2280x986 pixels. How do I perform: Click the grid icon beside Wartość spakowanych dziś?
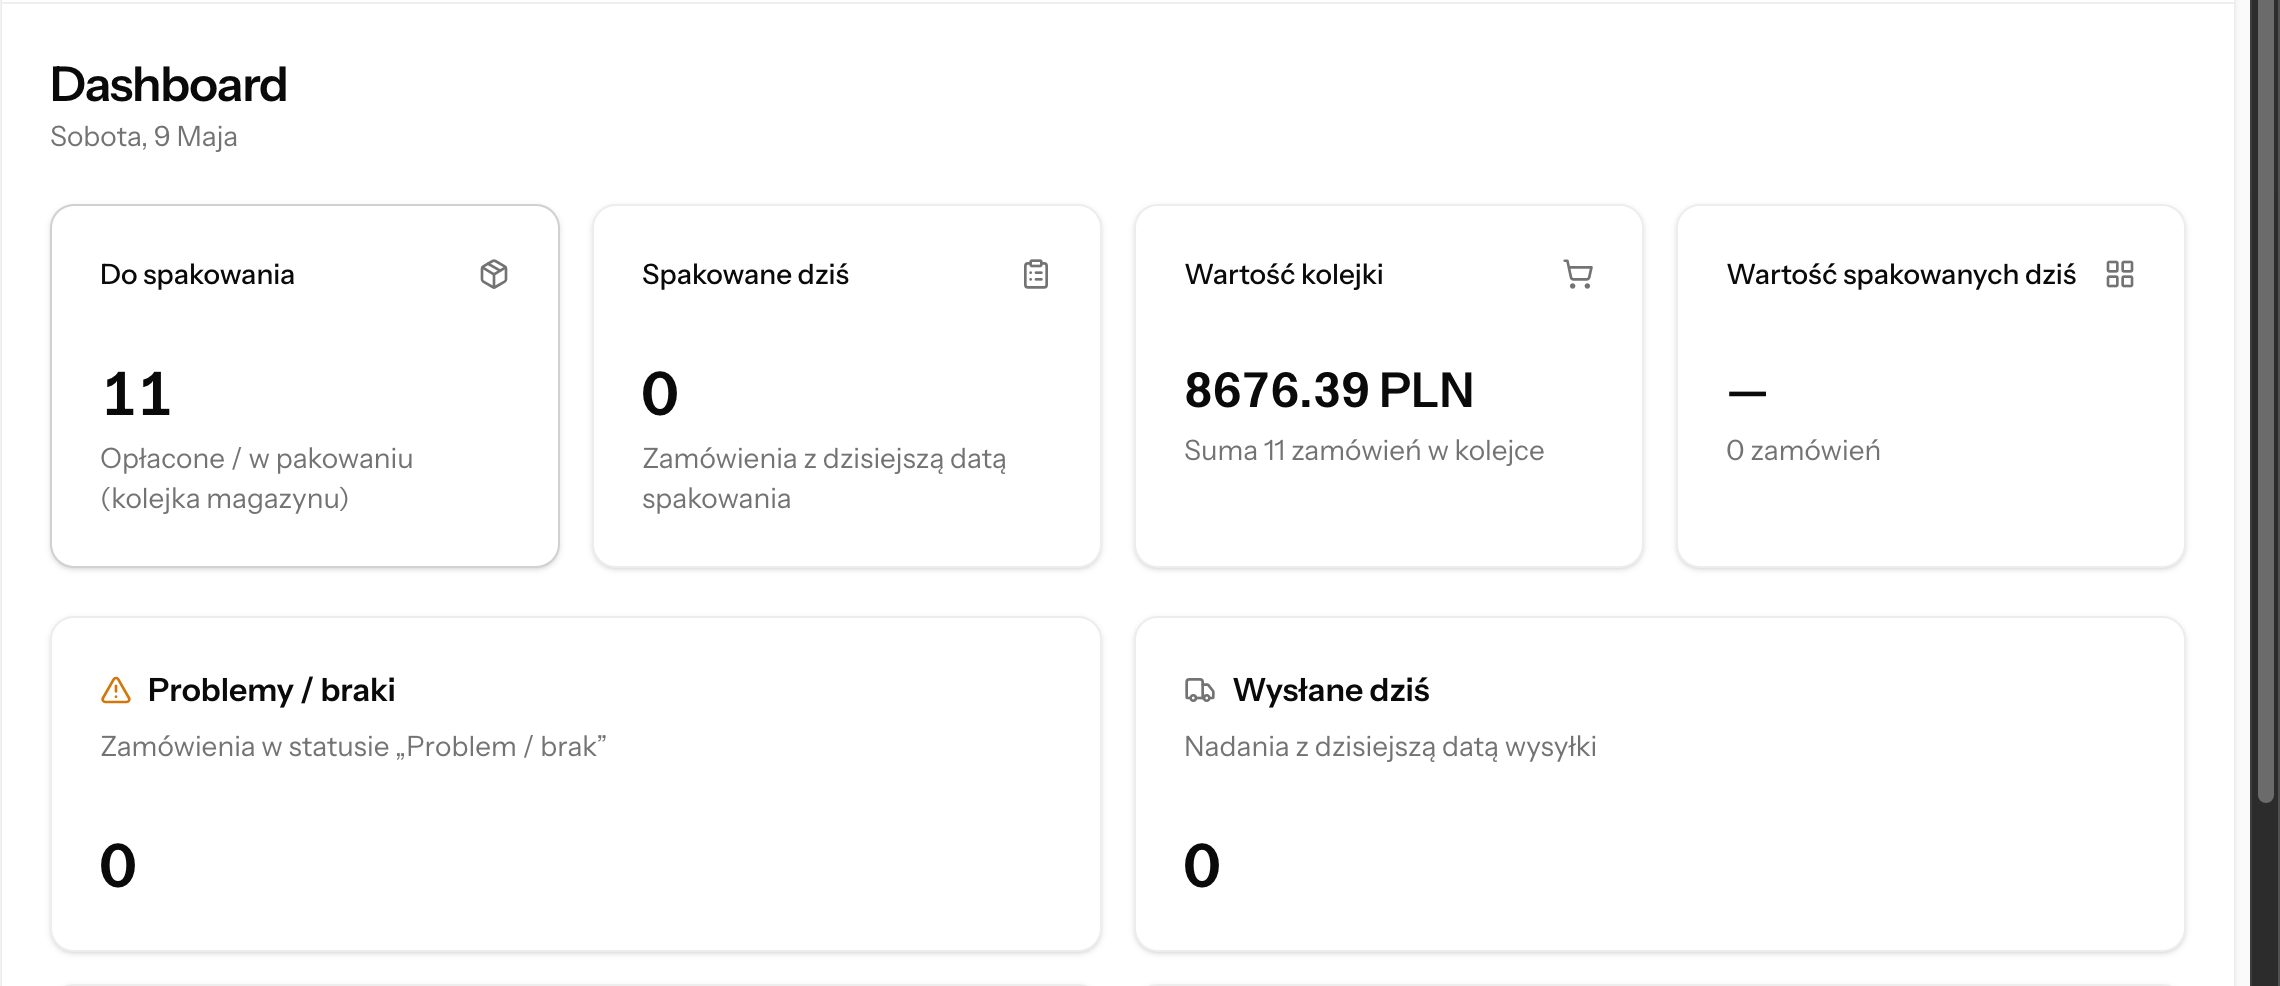tap(2120, 274)
